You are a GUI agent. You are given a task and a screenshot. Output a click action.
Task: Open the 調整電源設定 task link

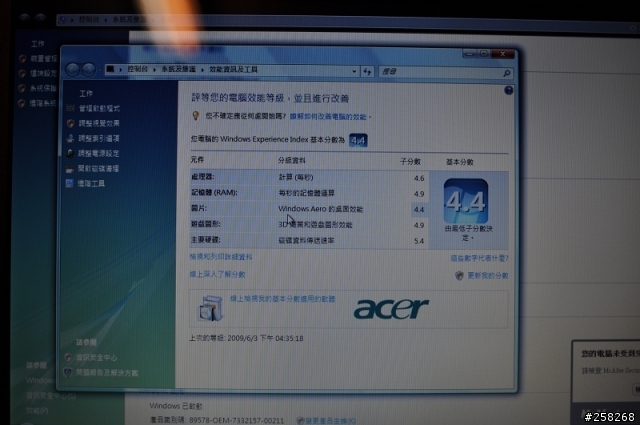(x=98, y=154)
